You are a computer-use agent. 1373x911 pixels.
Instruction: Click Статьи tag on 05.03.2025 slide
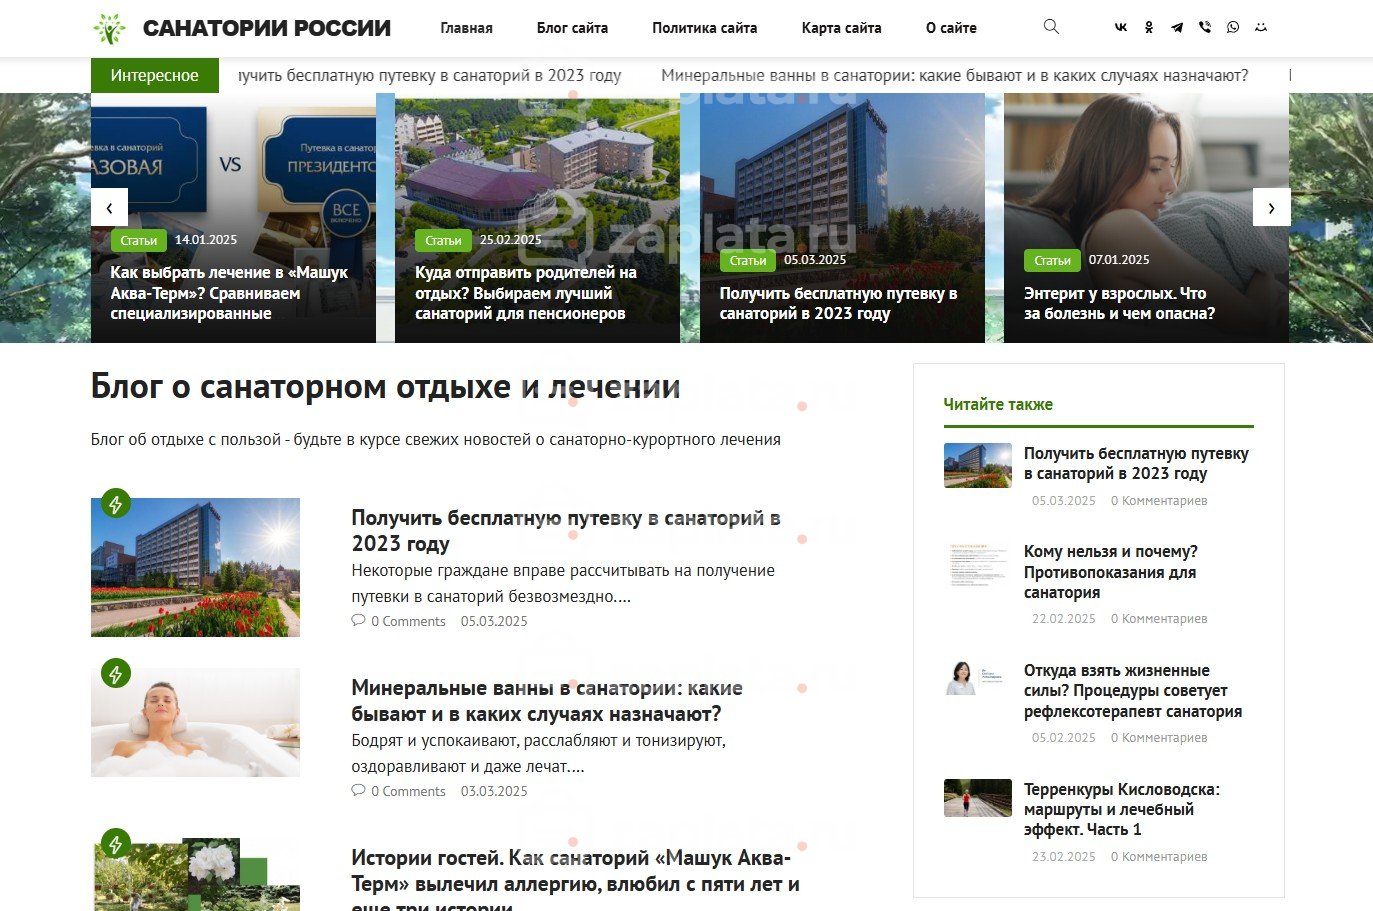tap(748, 260)
